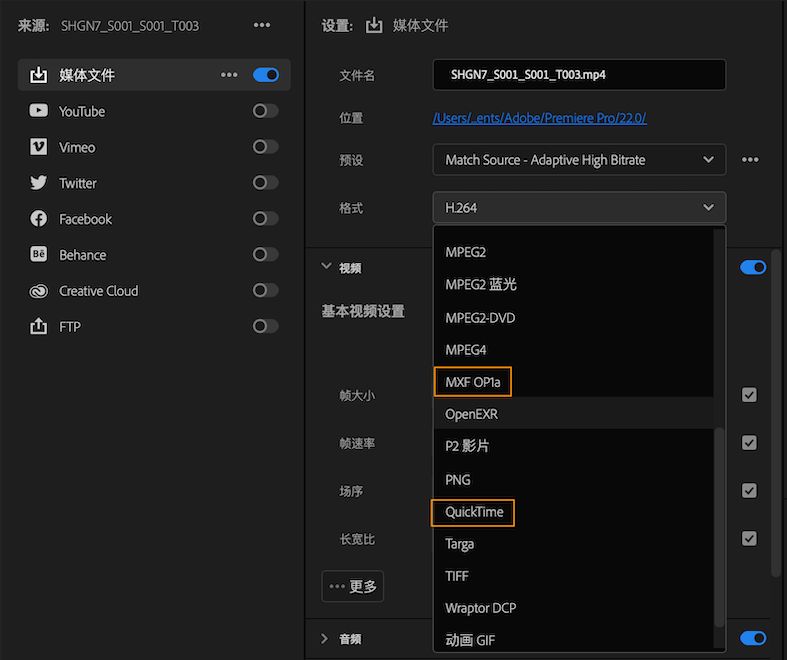The image size is (787, 660).
Task: Open the 预设 Match Source dropdown
Action: 579,160
